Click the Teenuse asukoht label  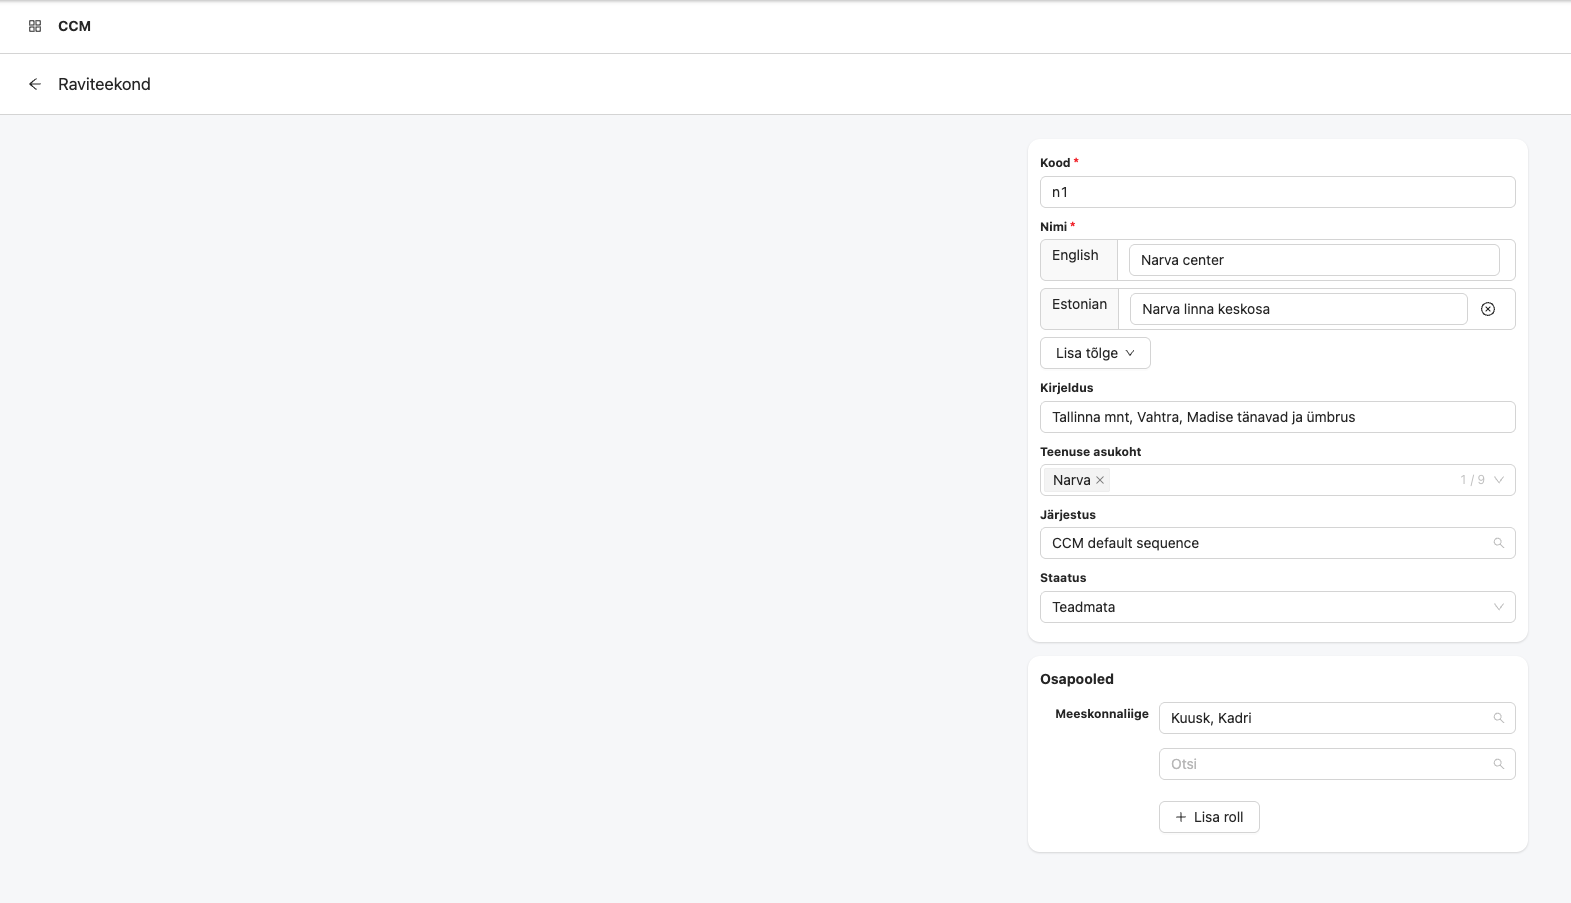[1090, 452]
